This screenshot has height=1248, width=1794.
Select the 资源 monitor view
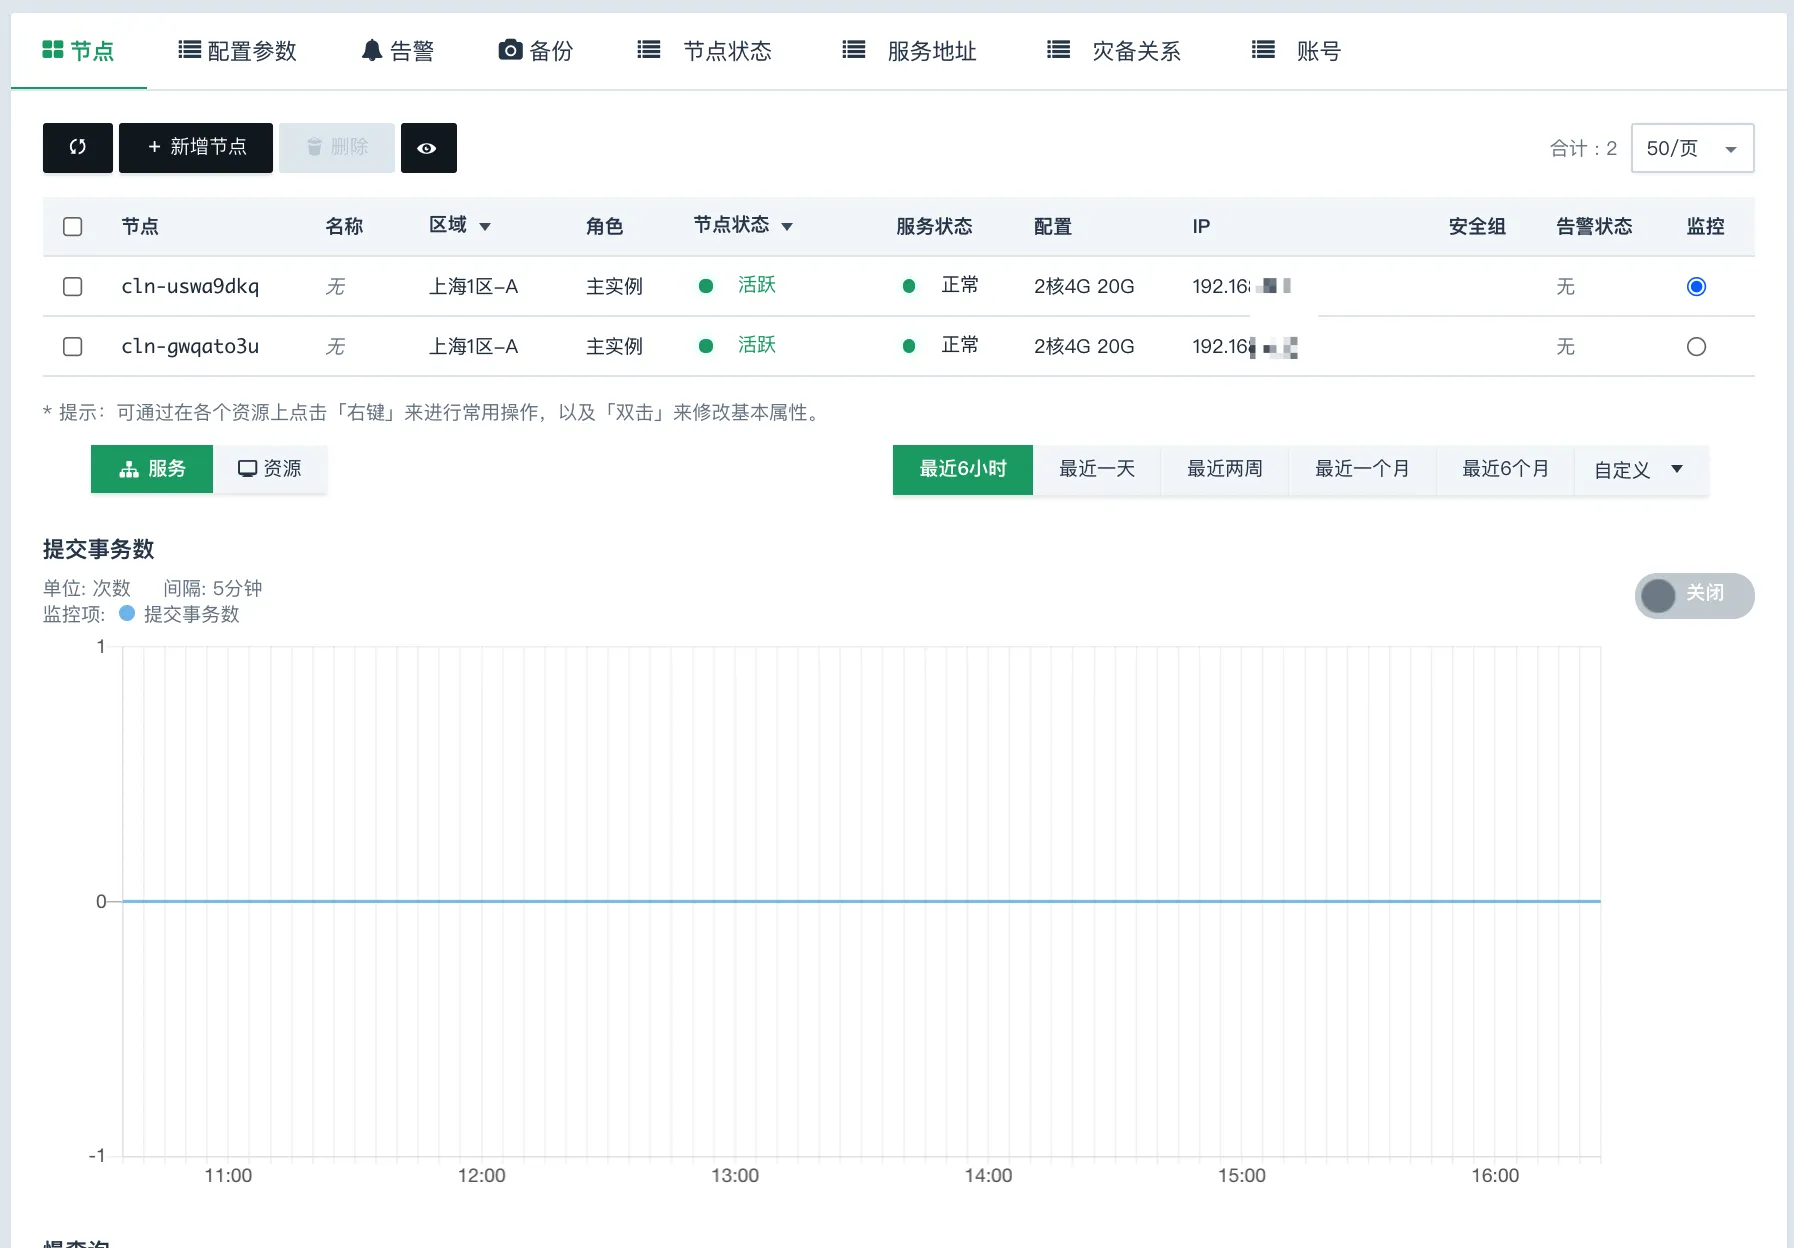270,469
